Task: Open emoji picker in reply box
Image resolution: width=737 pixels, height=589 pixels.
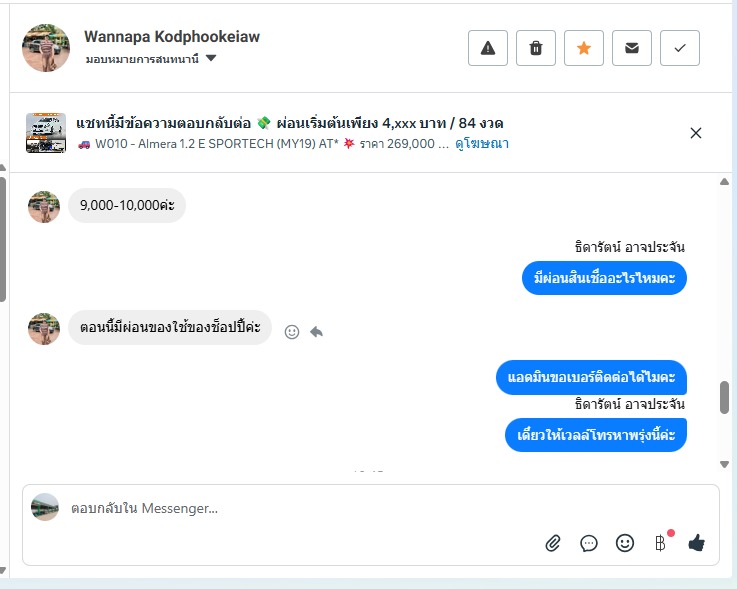Action: pos(625,543)
